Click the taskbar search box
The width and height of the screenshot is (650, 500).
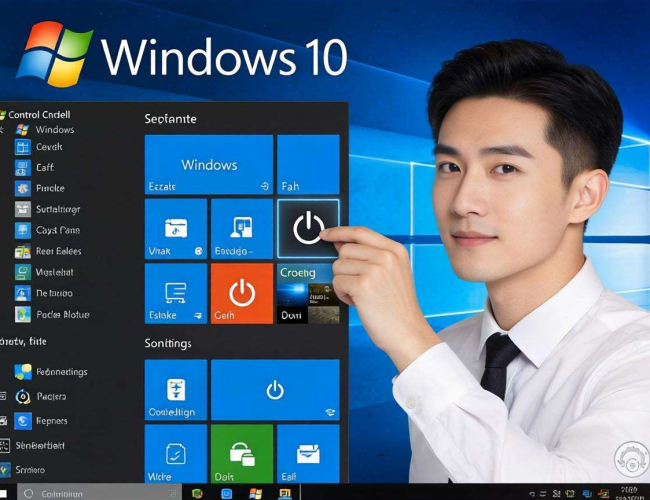99,493
